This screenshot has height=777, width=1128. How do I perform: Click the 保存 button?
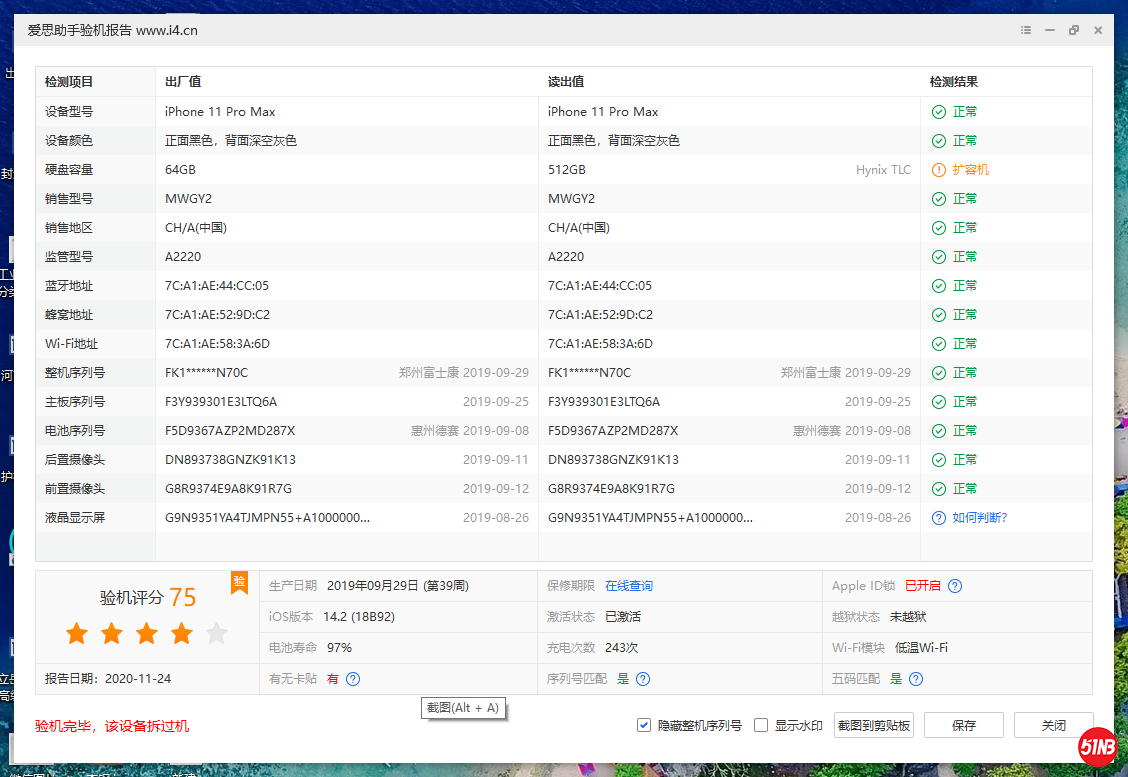(963, 725)
